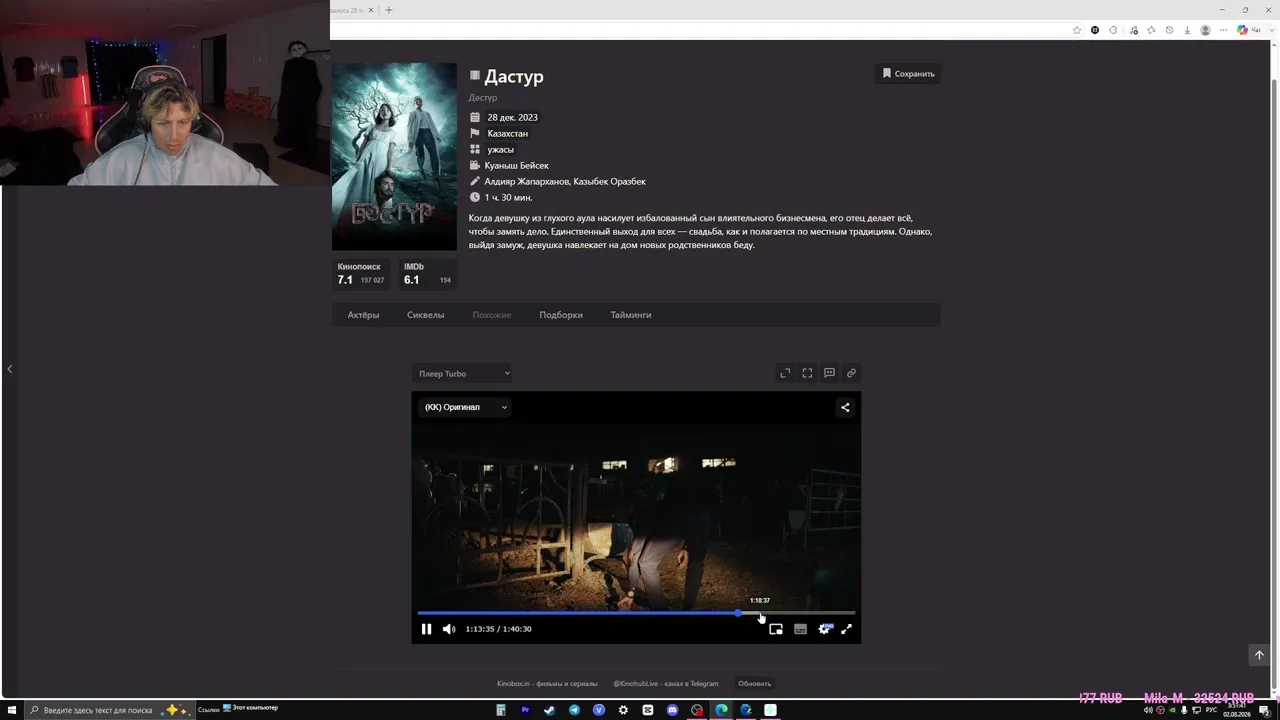Open the Похожие tab
The height and width of the screenshot is (720, 1280).
coord(492,315)
